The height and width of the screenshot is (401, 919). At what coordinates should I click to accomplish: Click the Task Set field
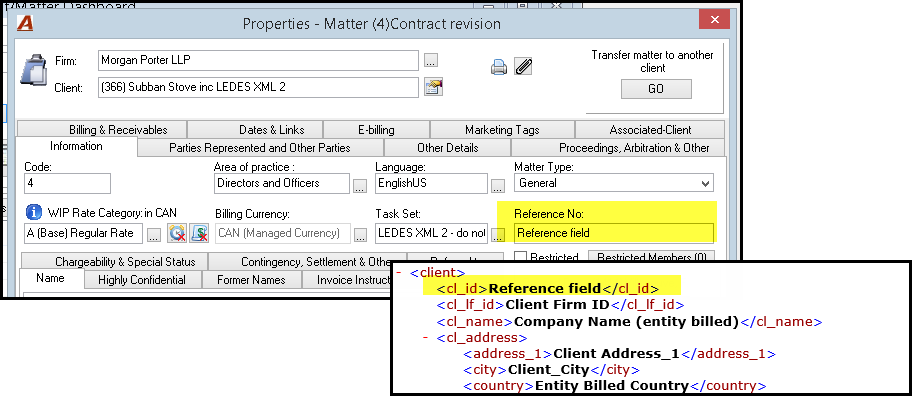[432, 233]
